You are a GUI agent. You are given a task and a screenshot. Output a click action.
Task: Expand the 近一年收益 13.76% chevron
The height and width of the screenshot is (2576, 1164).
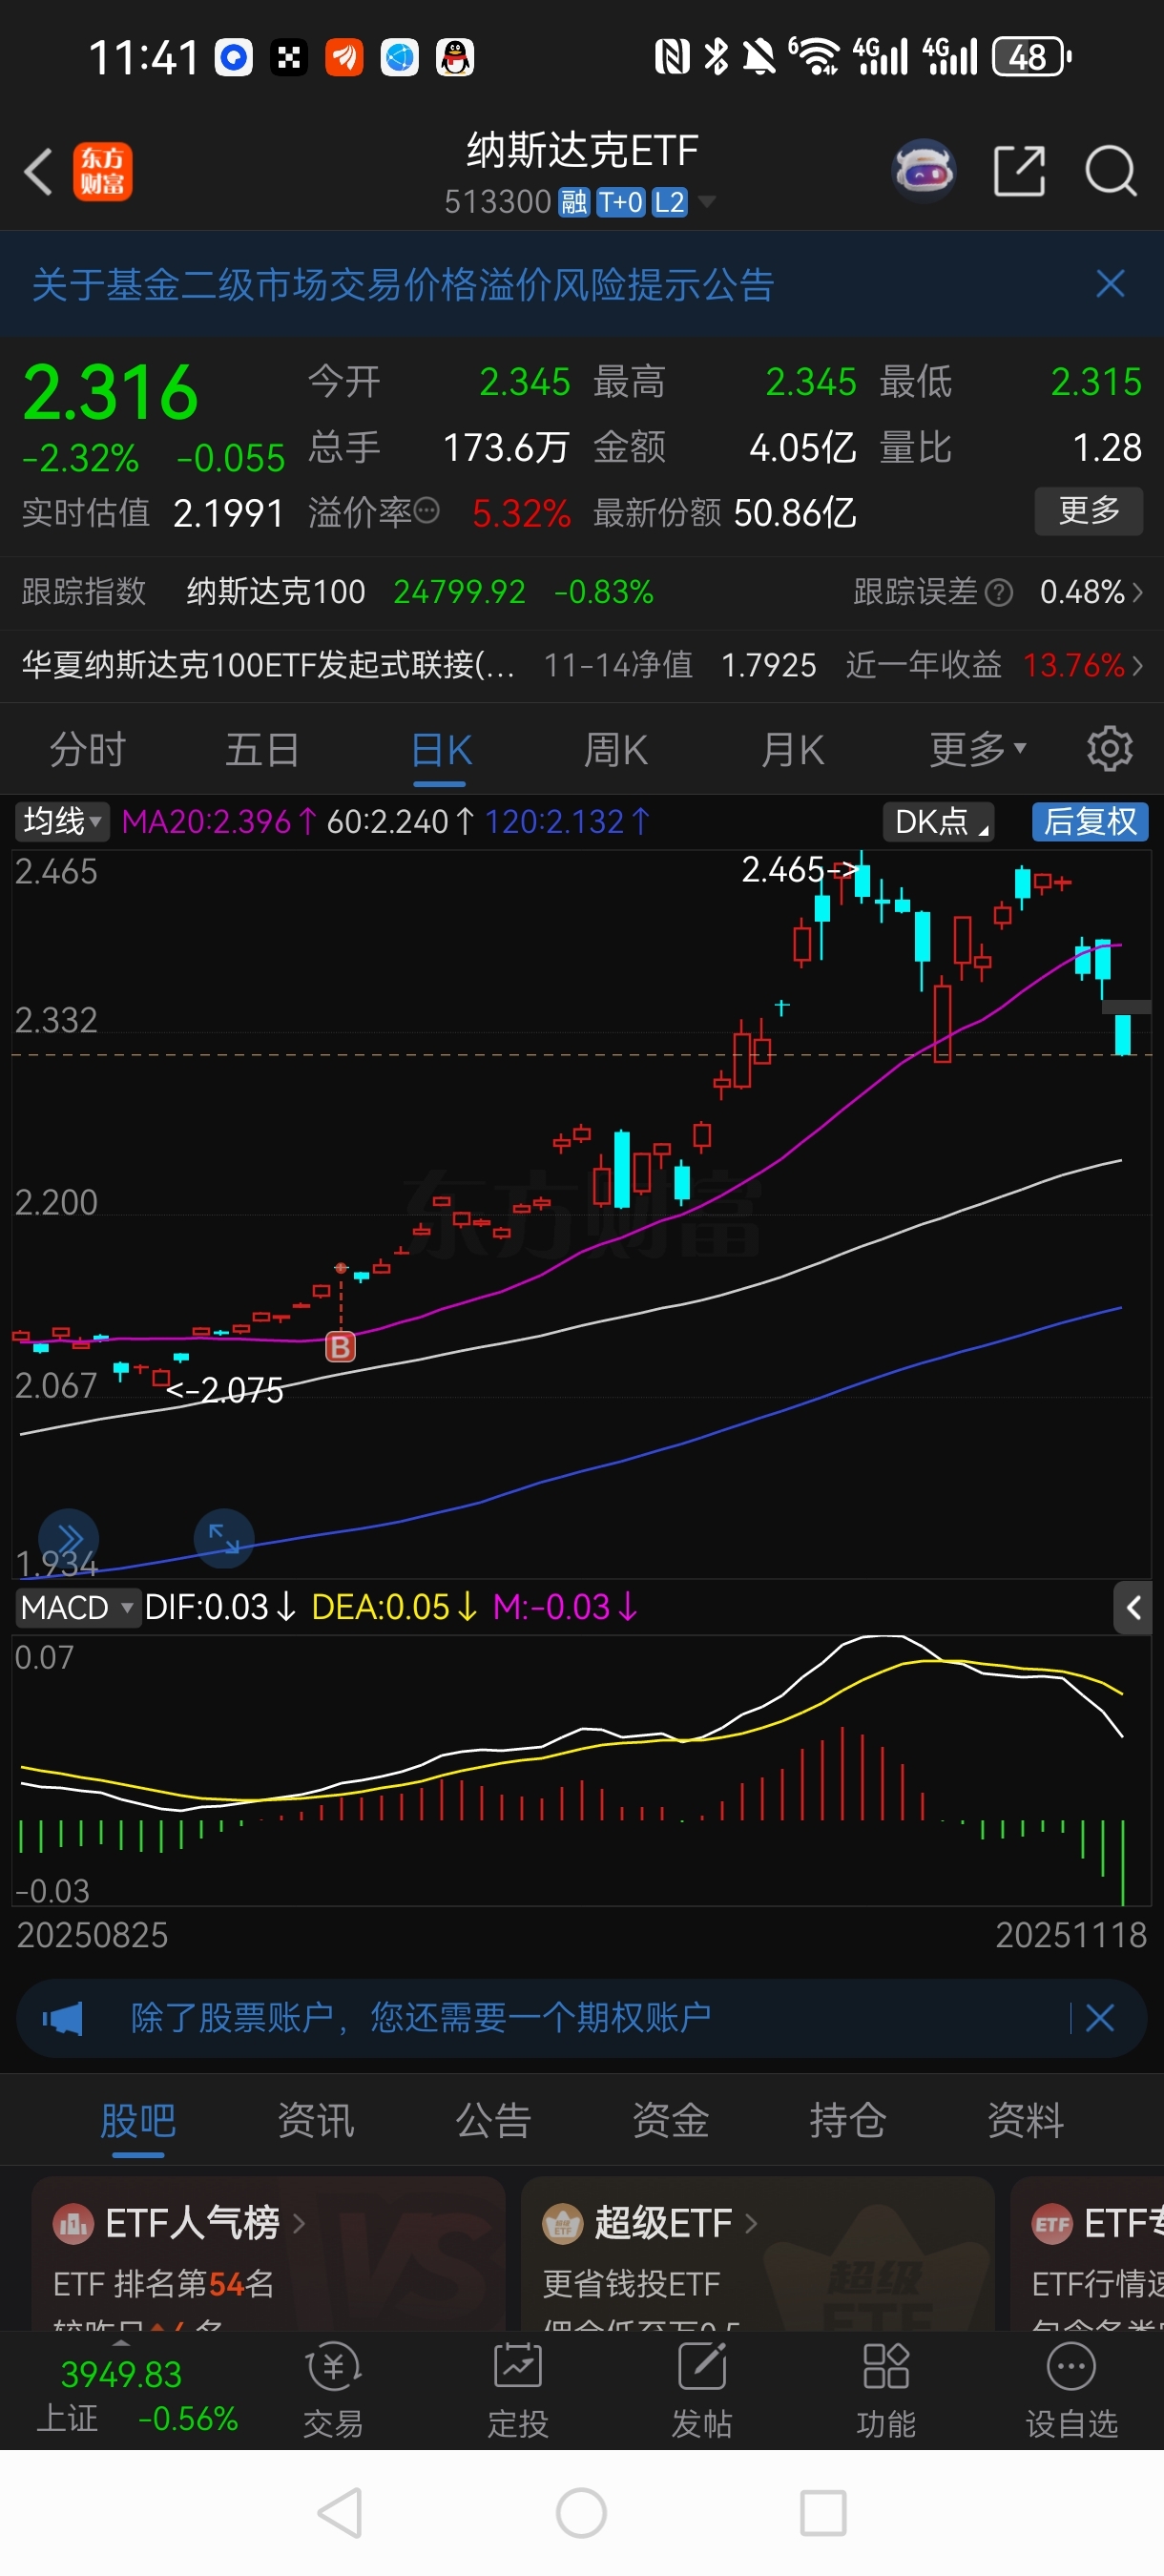pos(1137,665)
